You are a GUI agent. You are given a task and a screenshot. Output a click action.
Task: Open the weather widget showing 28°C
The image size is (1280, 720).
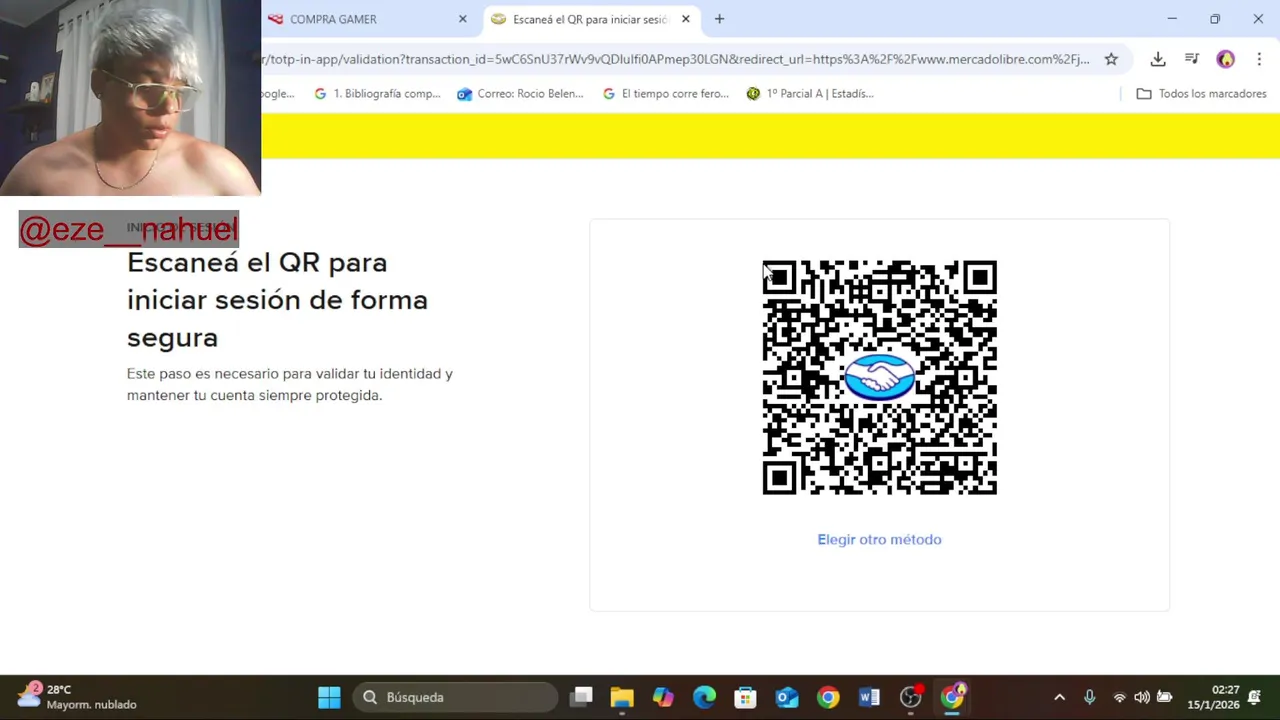pyautogui.click(x=76, y=697)
